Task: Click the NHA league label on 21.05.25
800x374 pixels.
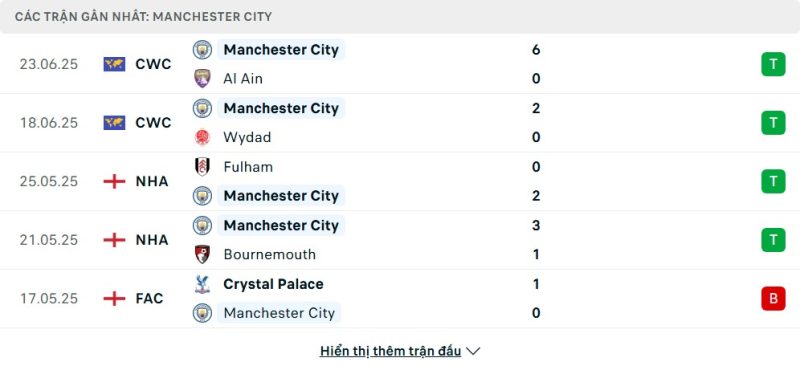Action: [152, 240]
